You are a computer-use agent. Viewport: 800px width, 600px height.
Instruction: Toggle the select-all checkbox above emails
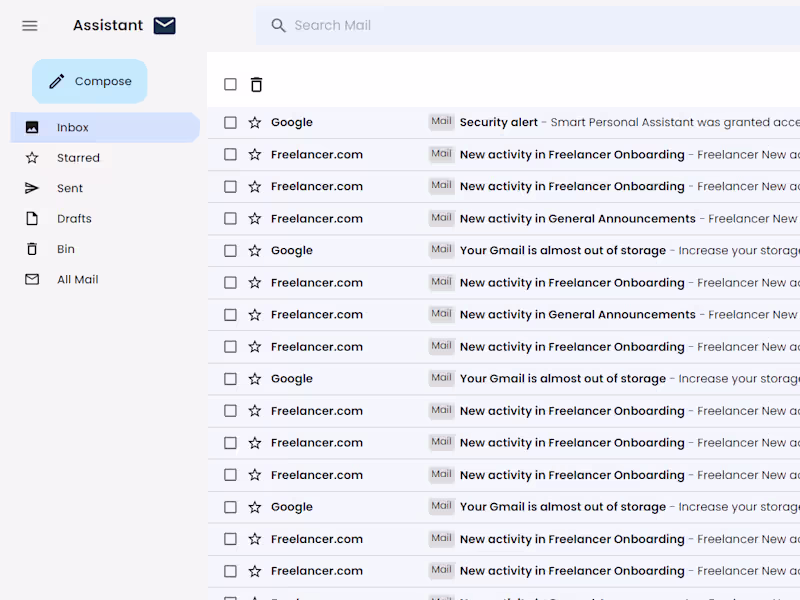230,85
